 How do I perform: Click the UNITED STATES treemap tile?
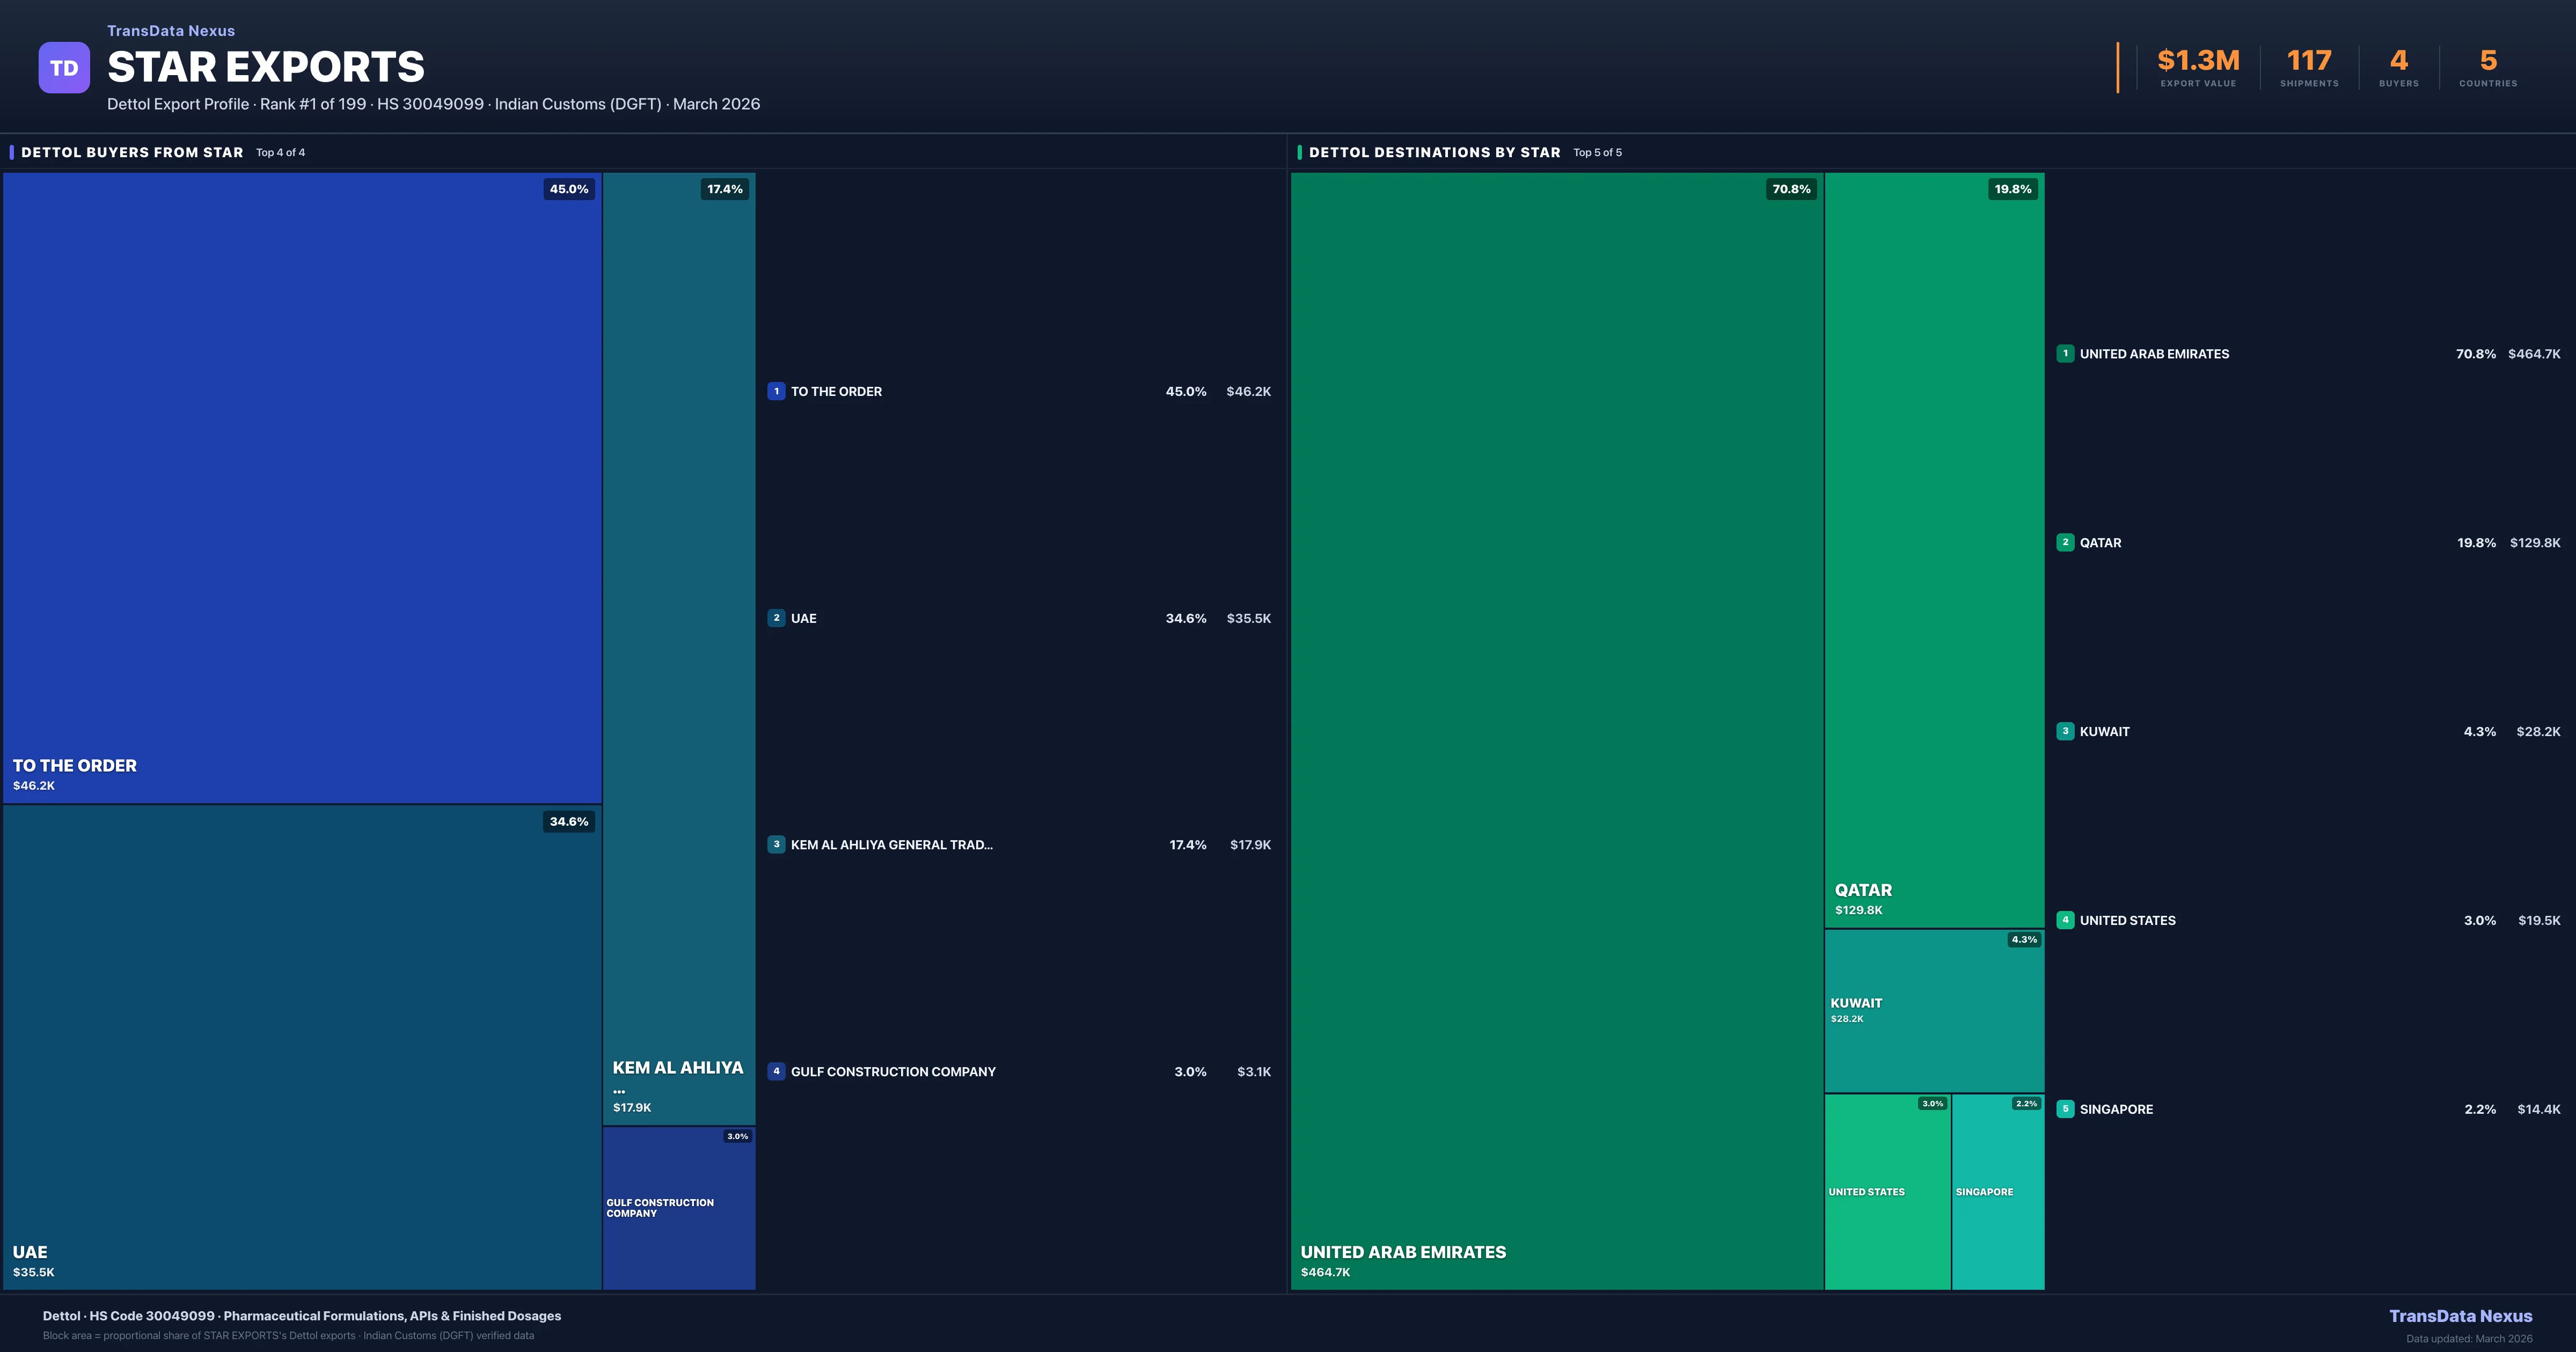click(1887, 1192)
